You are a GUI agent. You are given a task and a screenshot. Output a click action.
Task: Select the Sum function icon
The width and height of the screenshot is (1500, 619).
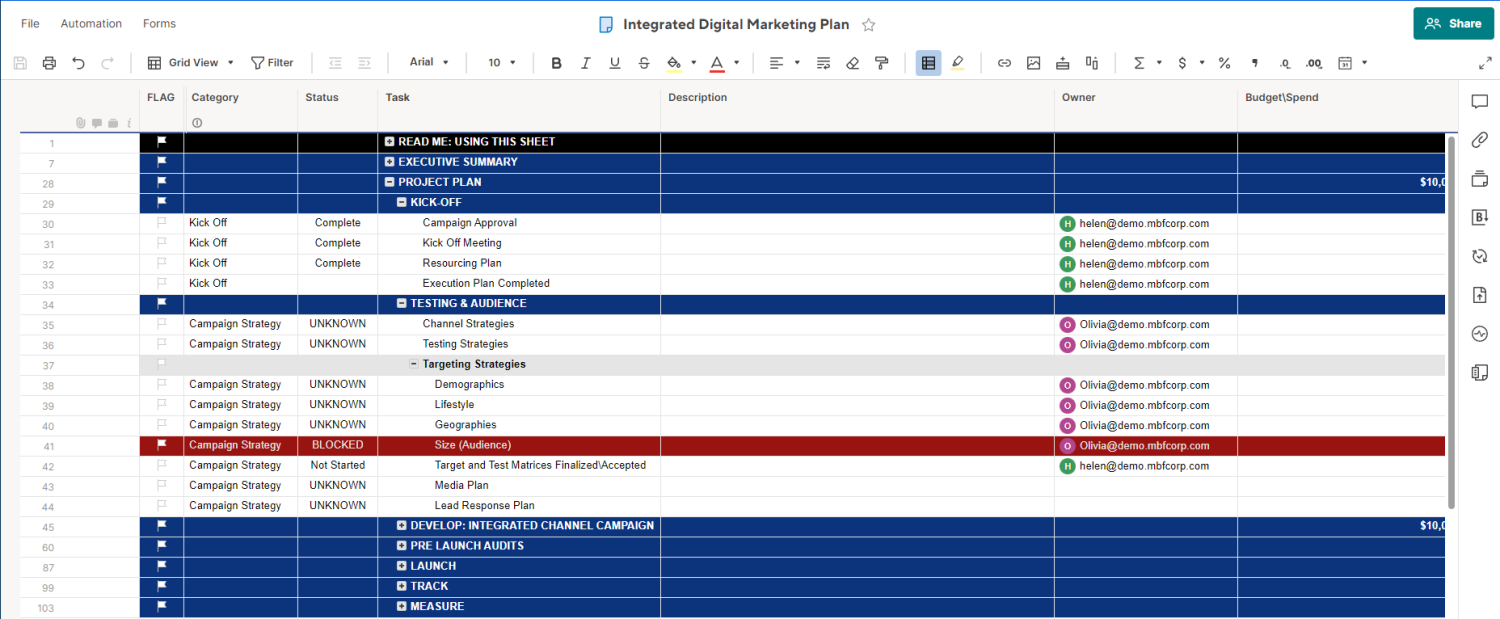(1139, 62)
